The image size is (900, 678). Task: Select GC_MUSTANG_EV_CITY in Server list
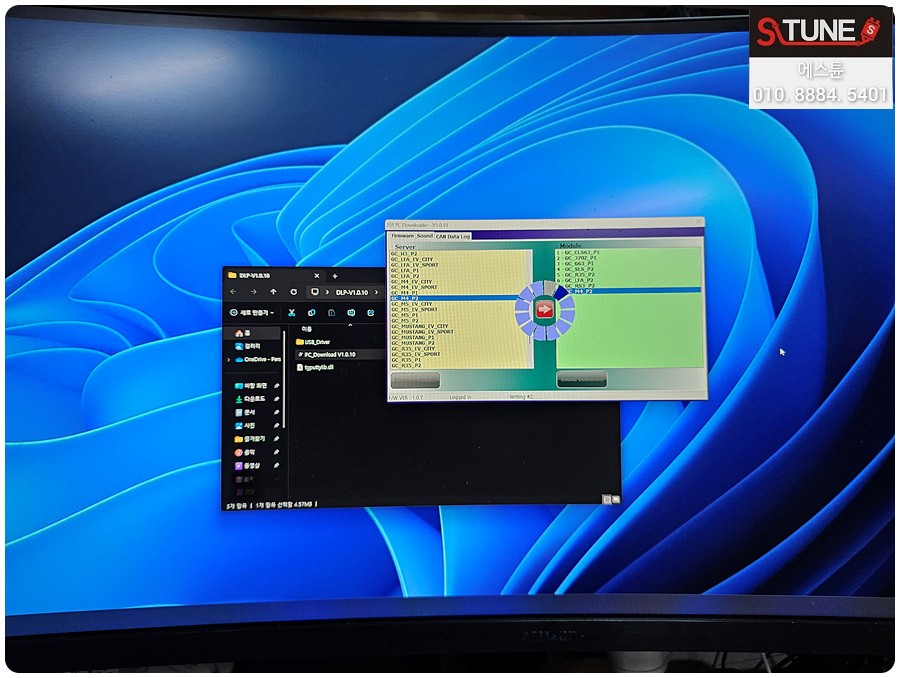419,326
